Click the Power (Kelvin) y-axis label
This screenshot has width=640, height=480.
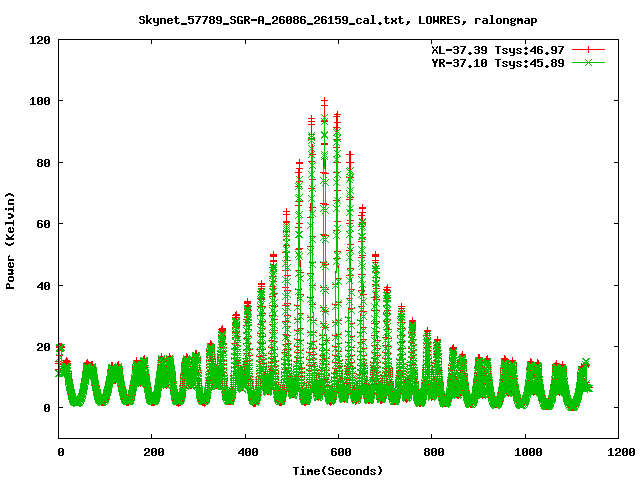coord(10,241)
